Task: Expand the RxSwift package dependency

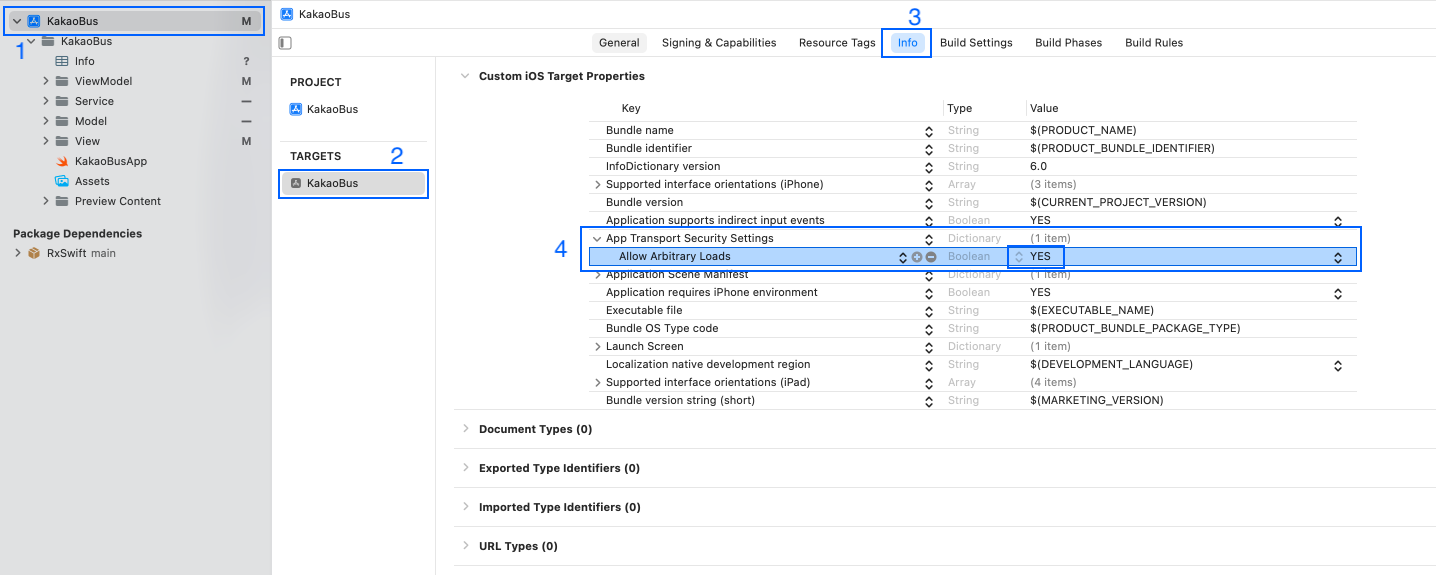Action: (x=17, y=253)
